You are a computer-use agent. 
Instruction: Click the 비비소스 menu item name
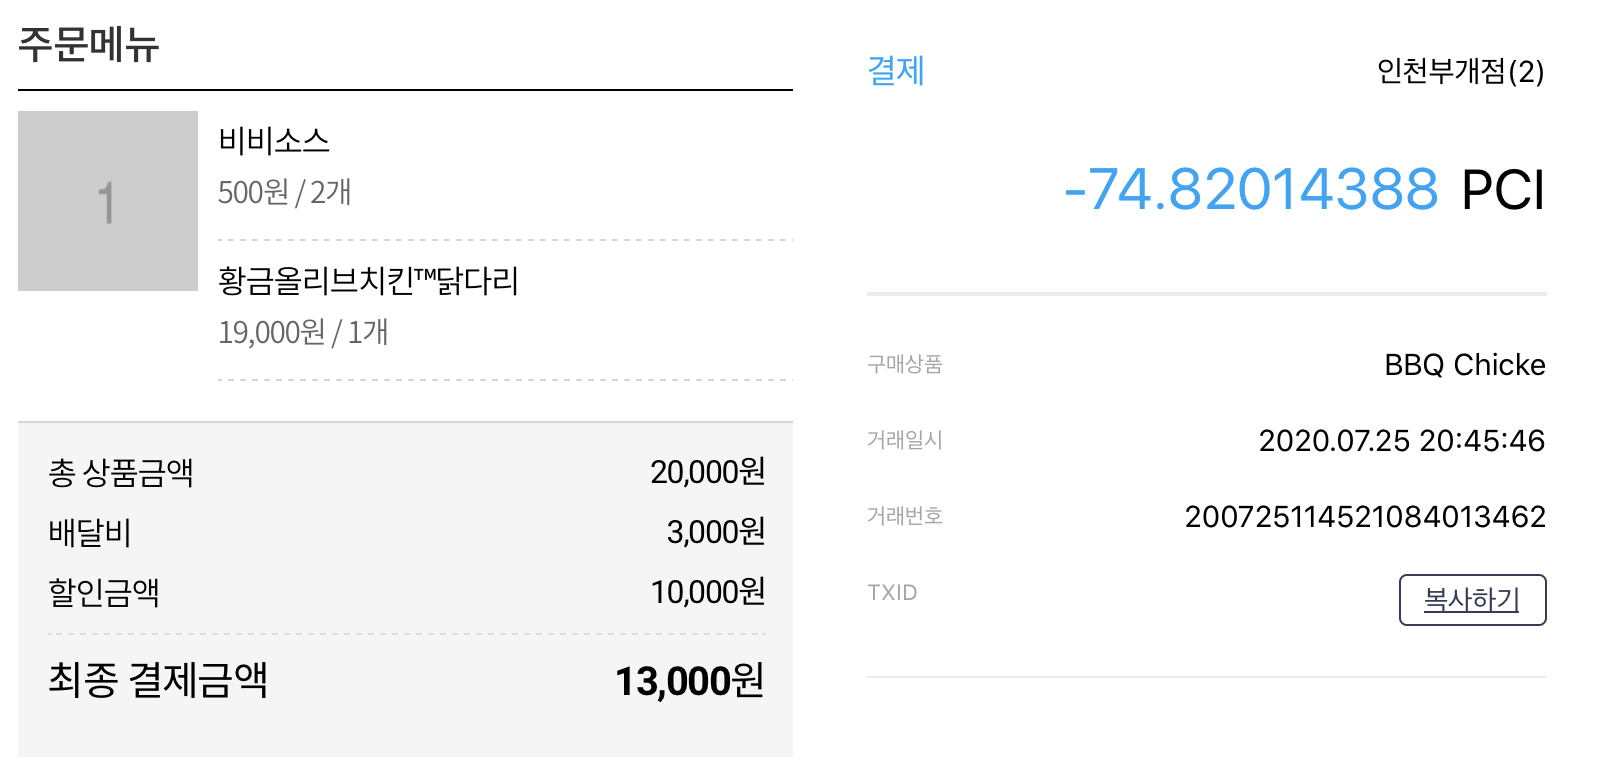pos(274,141)
